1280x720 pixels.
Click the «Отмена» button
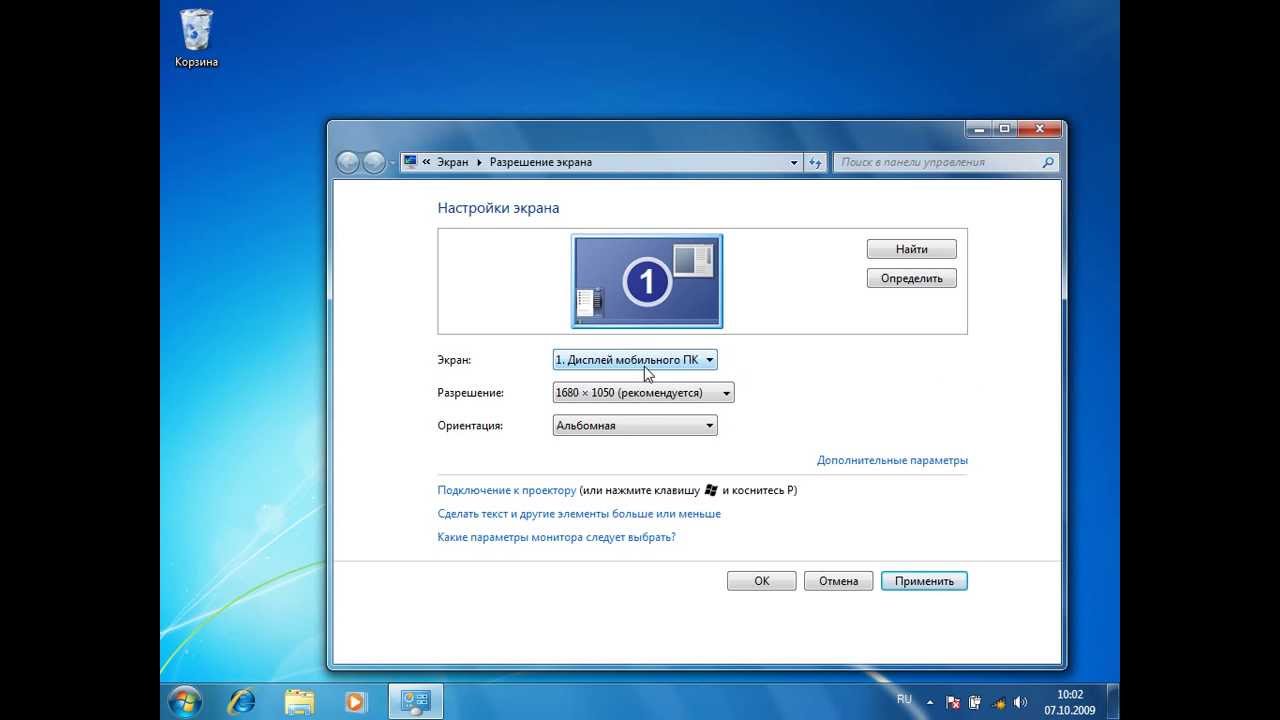pos(839,581)
